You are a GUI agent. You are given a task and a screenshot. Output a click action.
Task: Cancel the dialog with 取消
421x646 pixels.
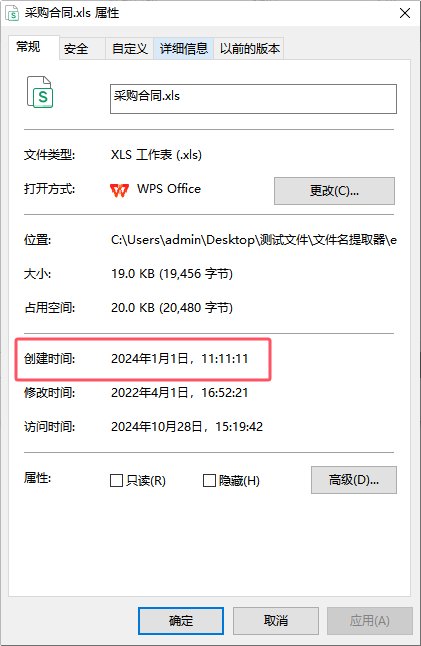click(x=276, y=621)
